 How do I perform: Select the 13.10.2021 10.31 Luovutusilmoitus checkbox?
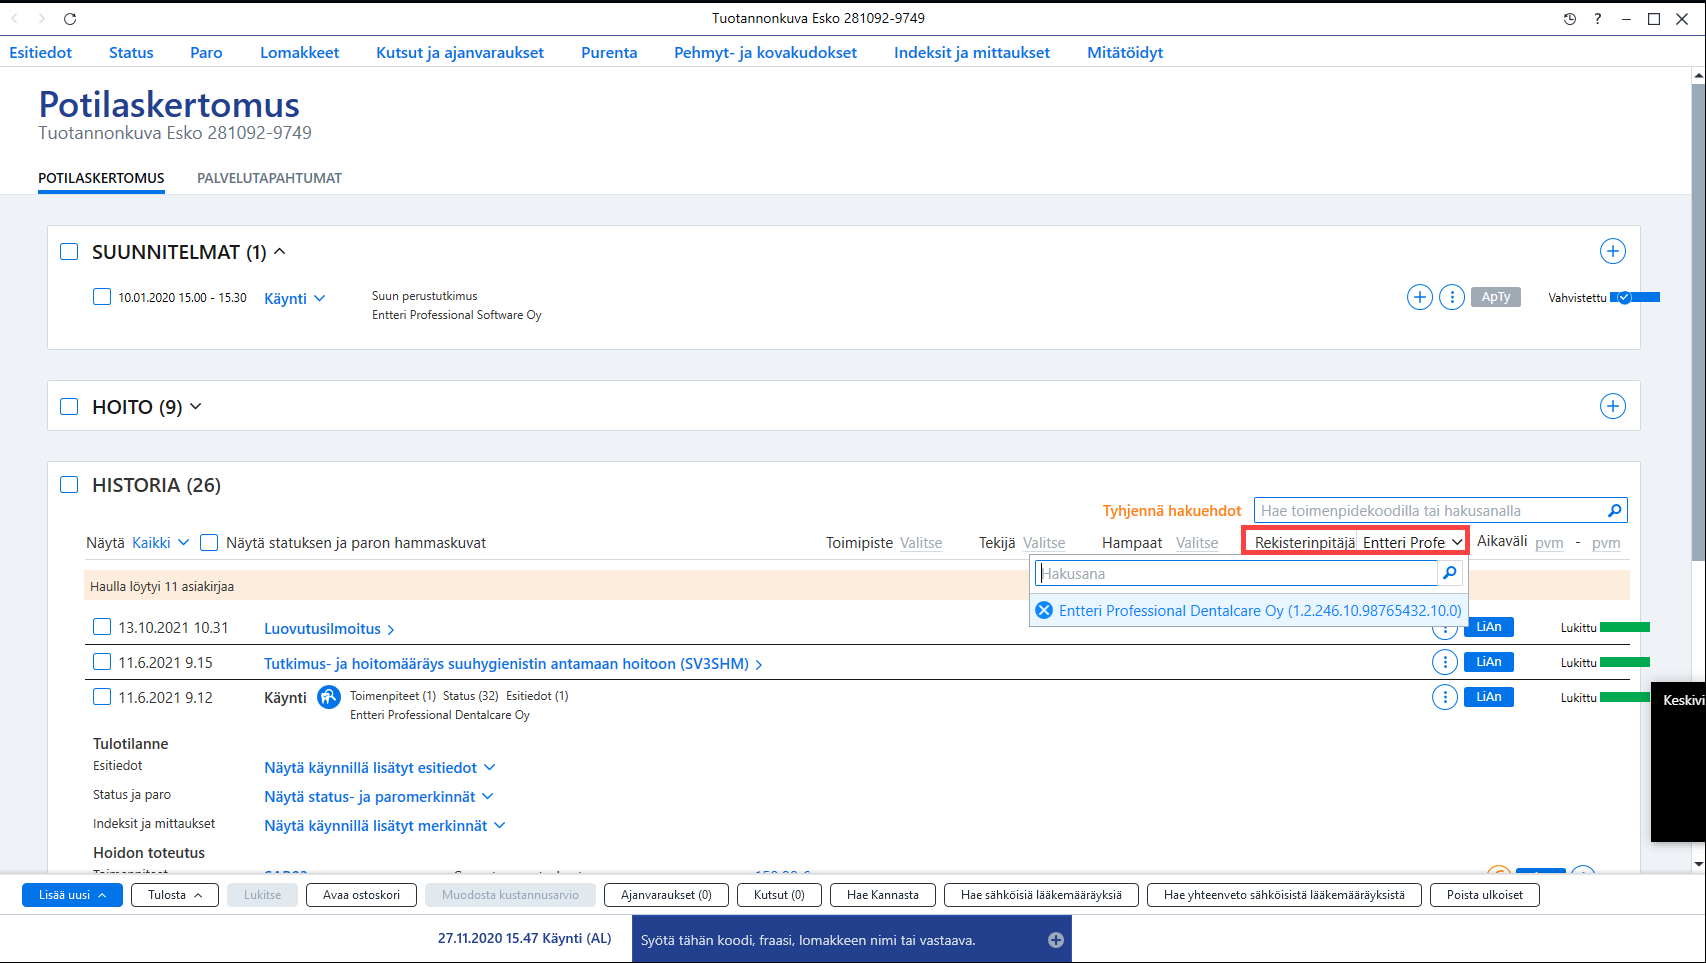click(x=102, y=627)
